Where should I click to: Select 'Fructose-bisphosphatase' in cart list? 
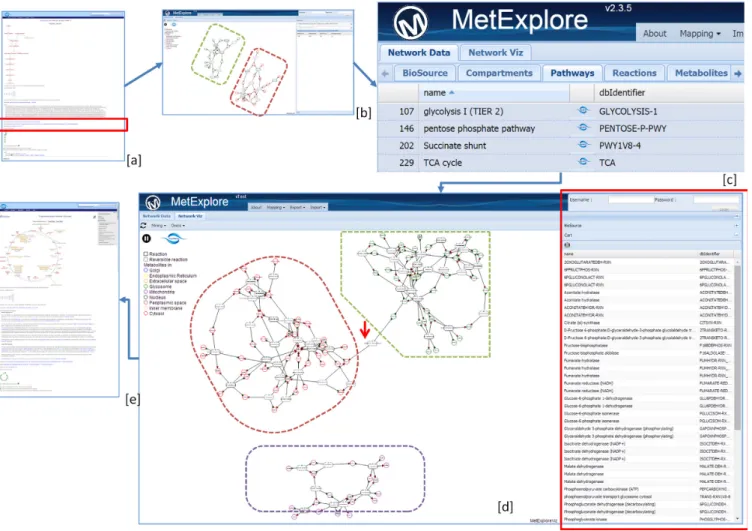[586, 345]
